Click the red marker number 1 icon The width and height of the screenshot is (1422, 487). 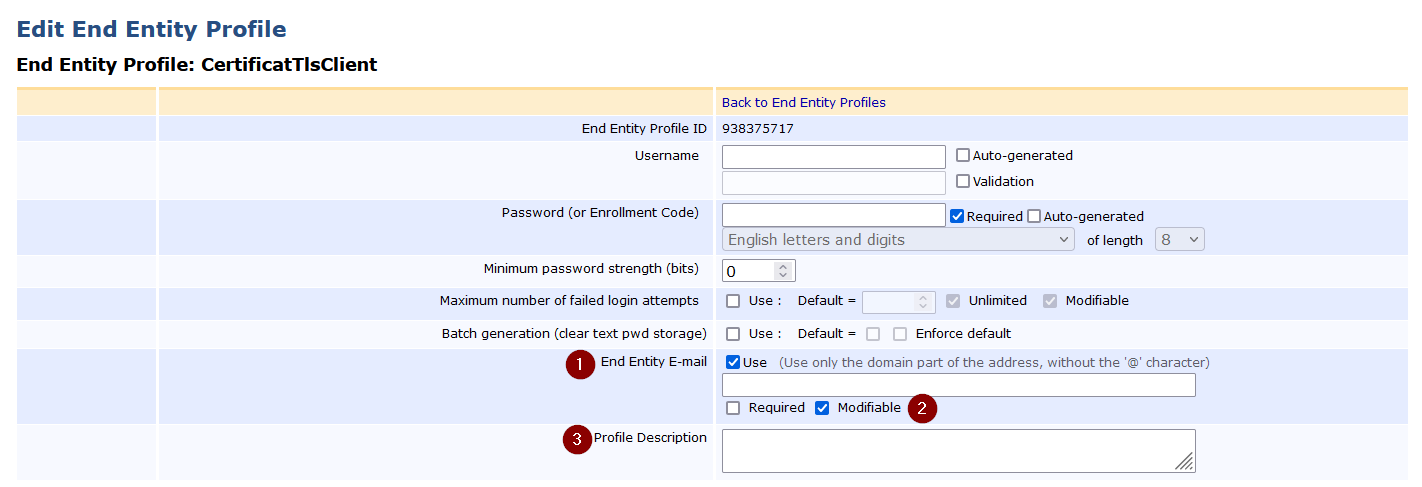point(580,365)
